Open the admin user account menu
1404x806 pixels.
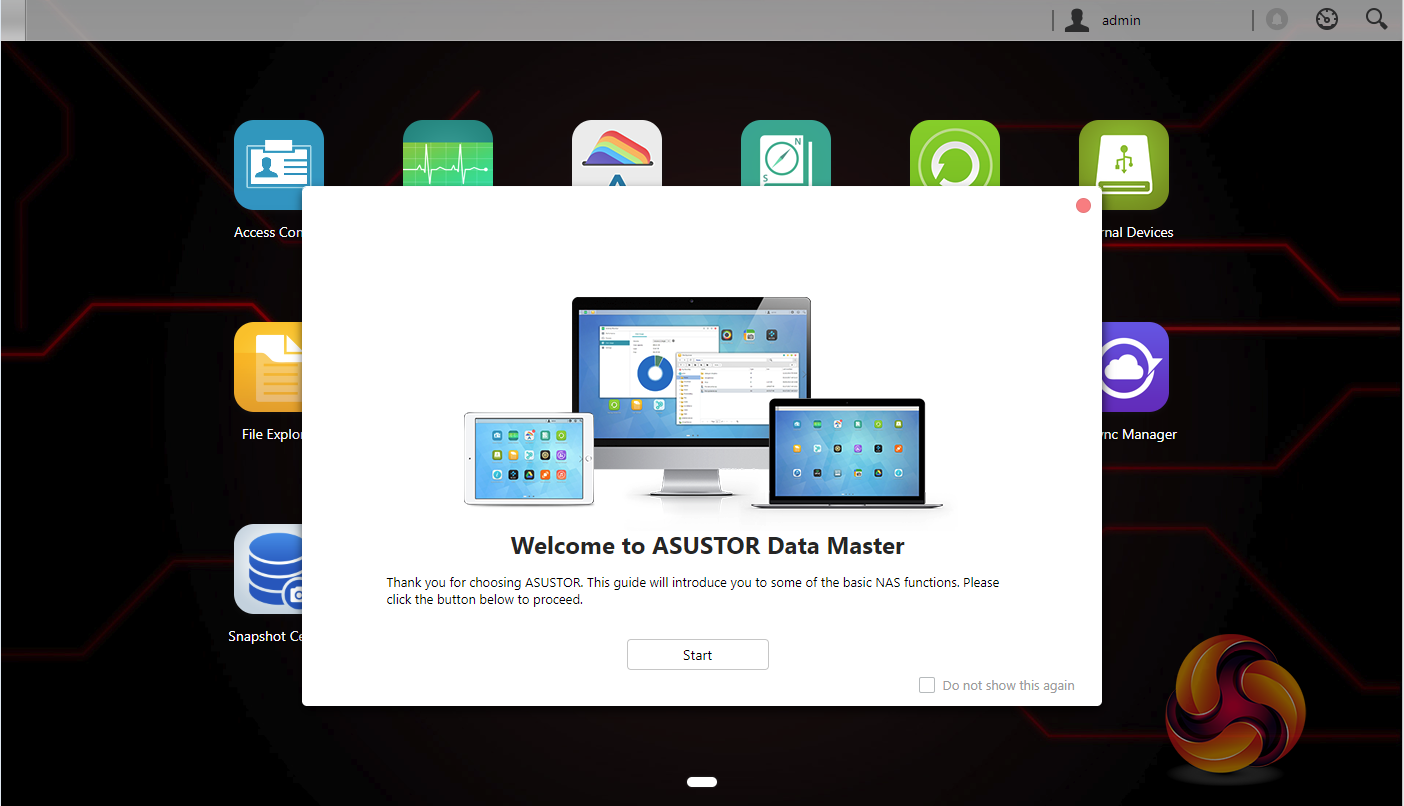click(1104, 20)
